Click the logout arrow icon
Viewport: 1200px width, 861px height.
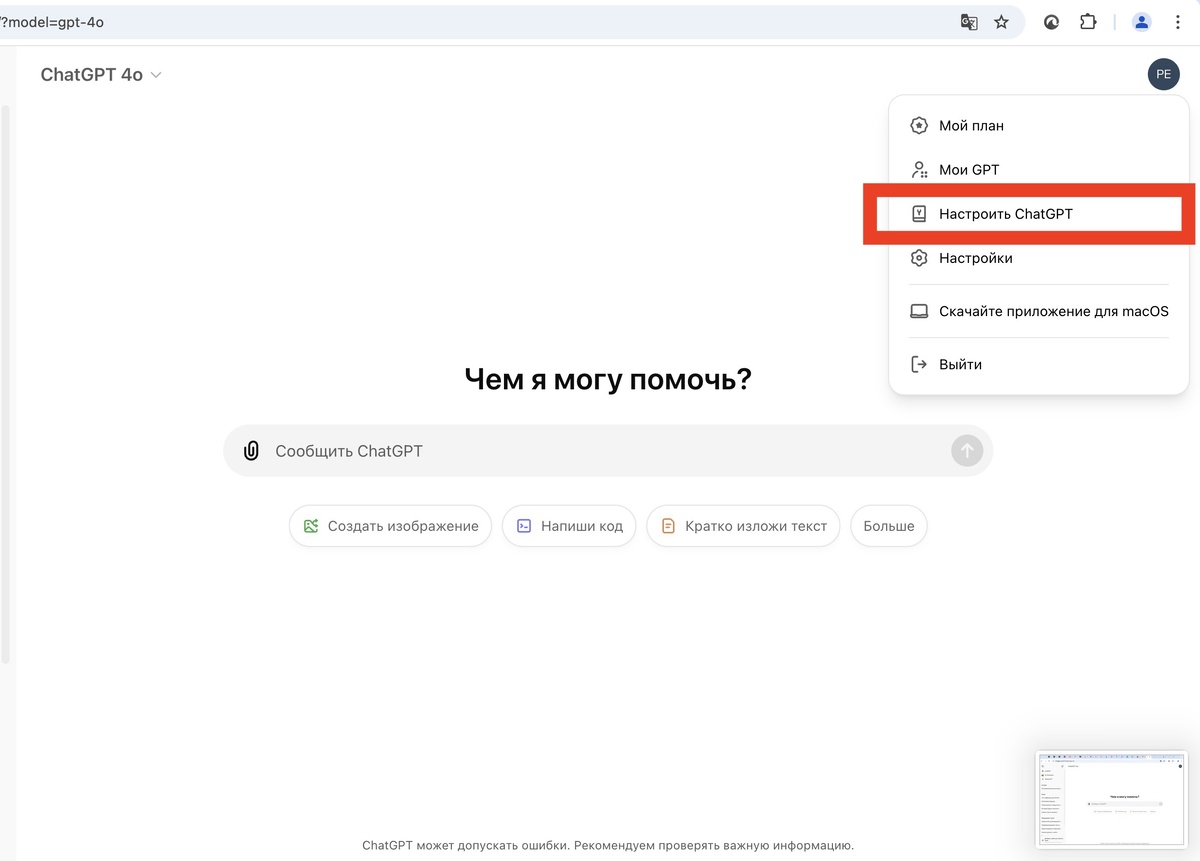(x=919, y=364)
